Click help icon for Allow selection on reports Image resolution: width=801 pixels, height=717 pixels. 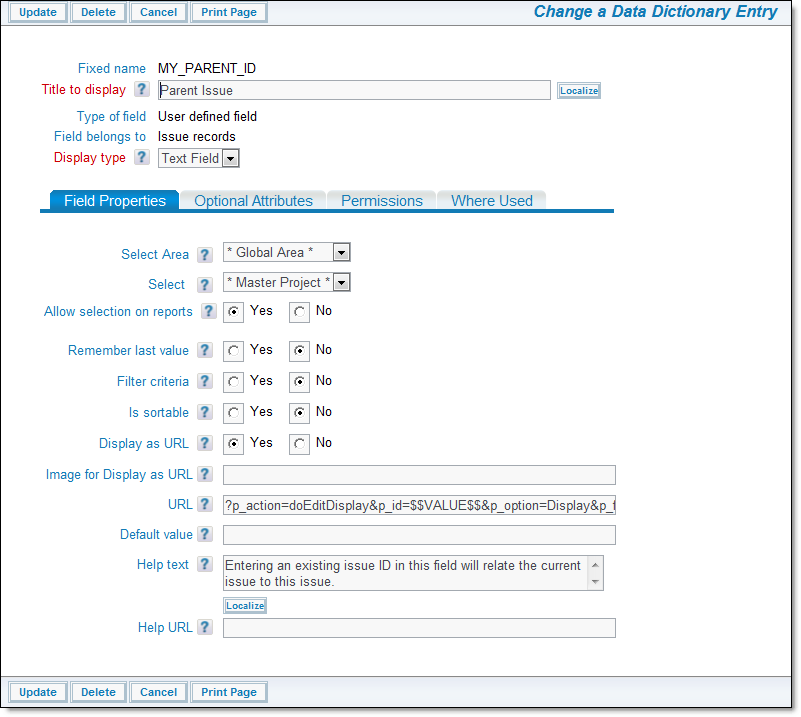tap(209, 312)
